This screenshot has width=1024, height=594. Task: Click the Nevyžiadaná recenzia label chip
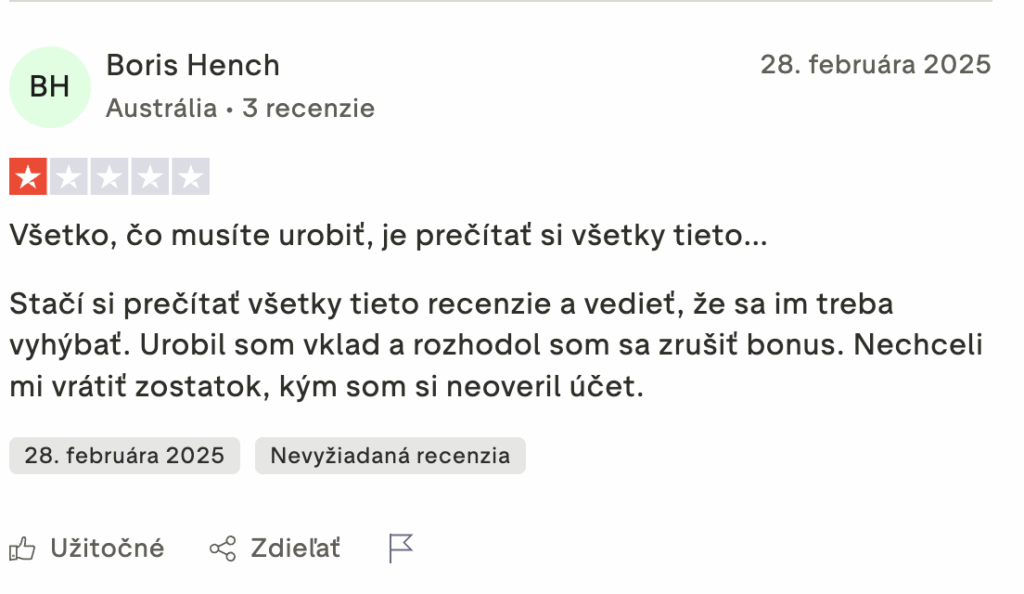390,456
